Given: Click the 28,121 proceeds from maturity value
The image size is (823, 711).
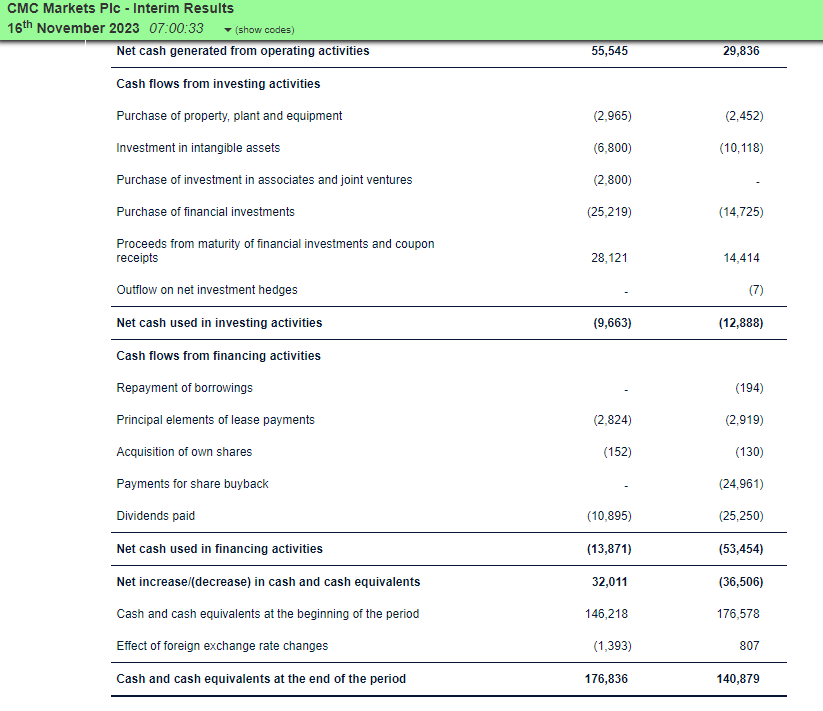Looking at the screenshot, I should [609, 258].
